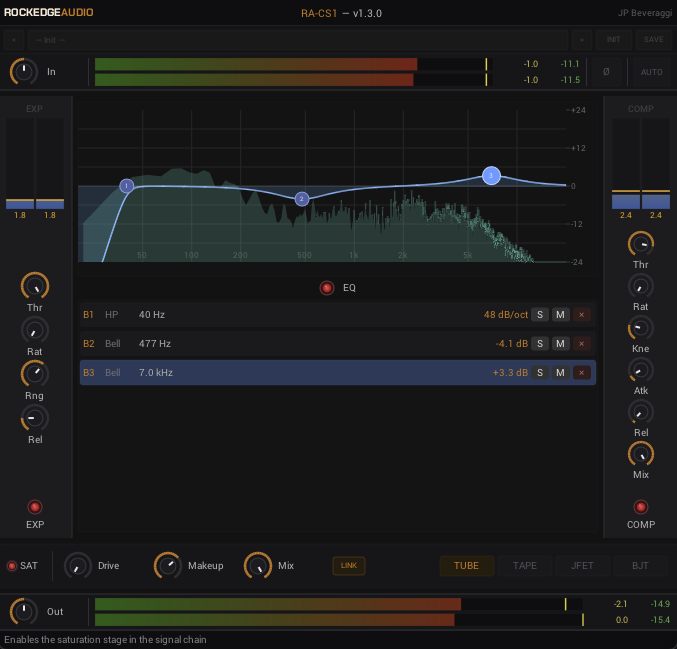This screenshot has width=677, height=649.
Task: Toggle the EQ enable LED
Action: point(327,288)
